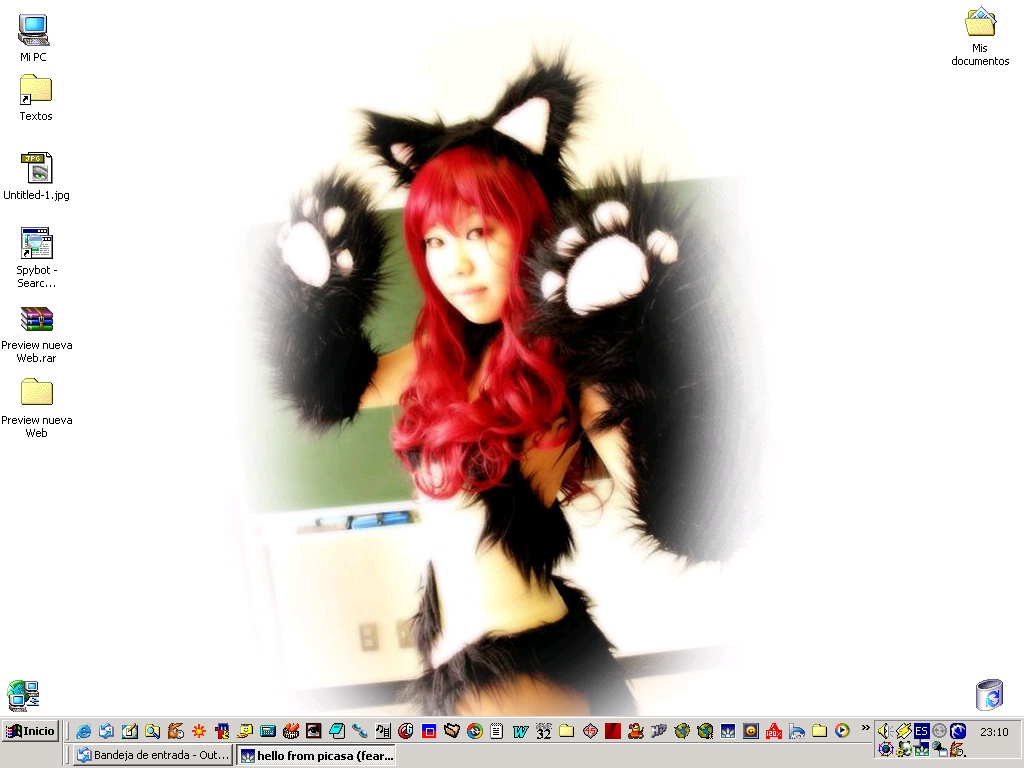Launch eMule donkey icon in quick launch
The image size is (1024, 768).
click(175, 731)
